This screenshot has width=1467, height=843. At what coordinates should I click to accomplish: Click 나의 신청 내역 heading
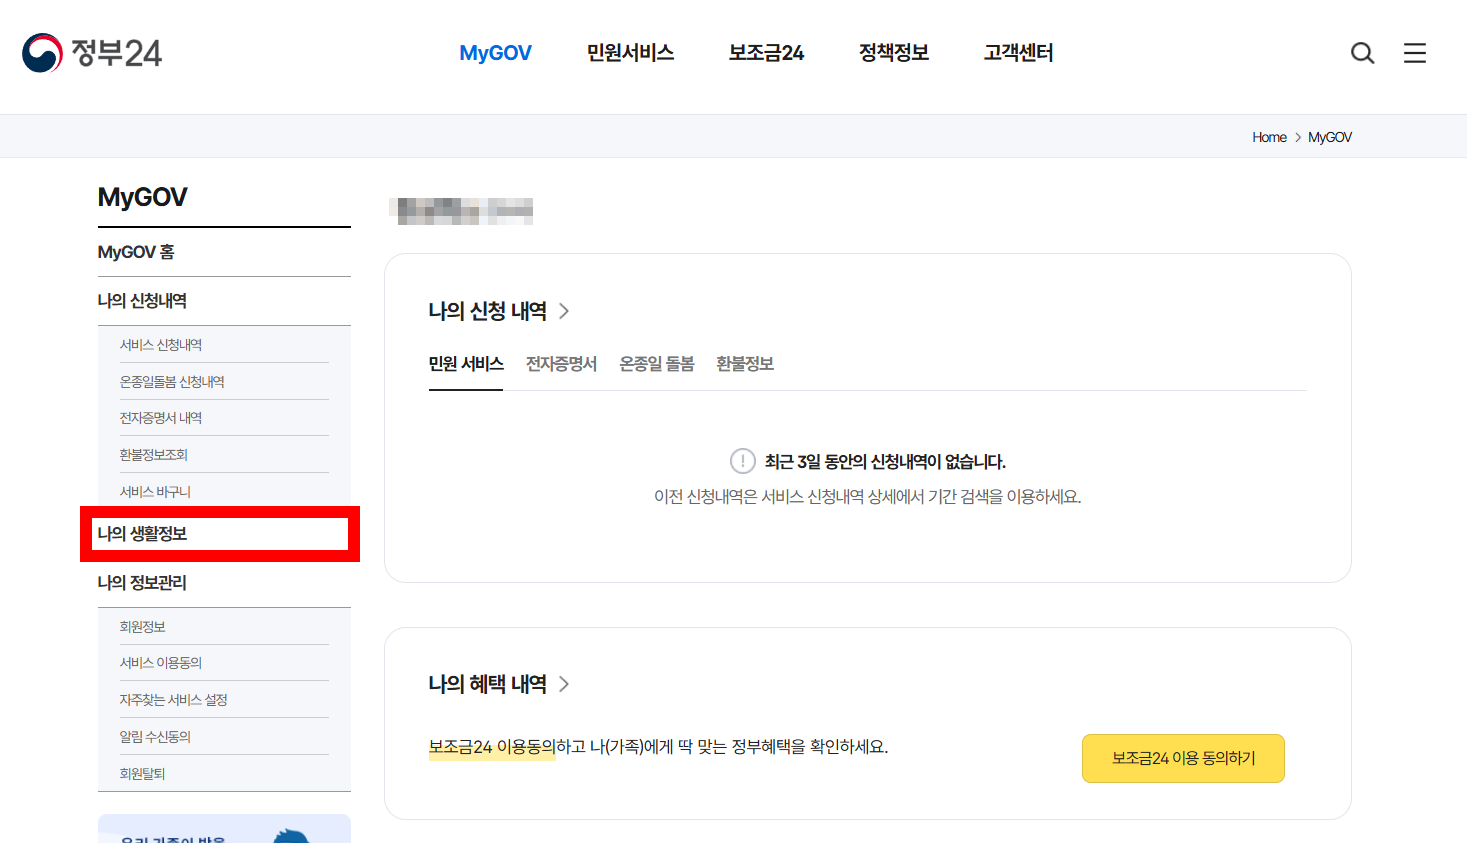487,311
